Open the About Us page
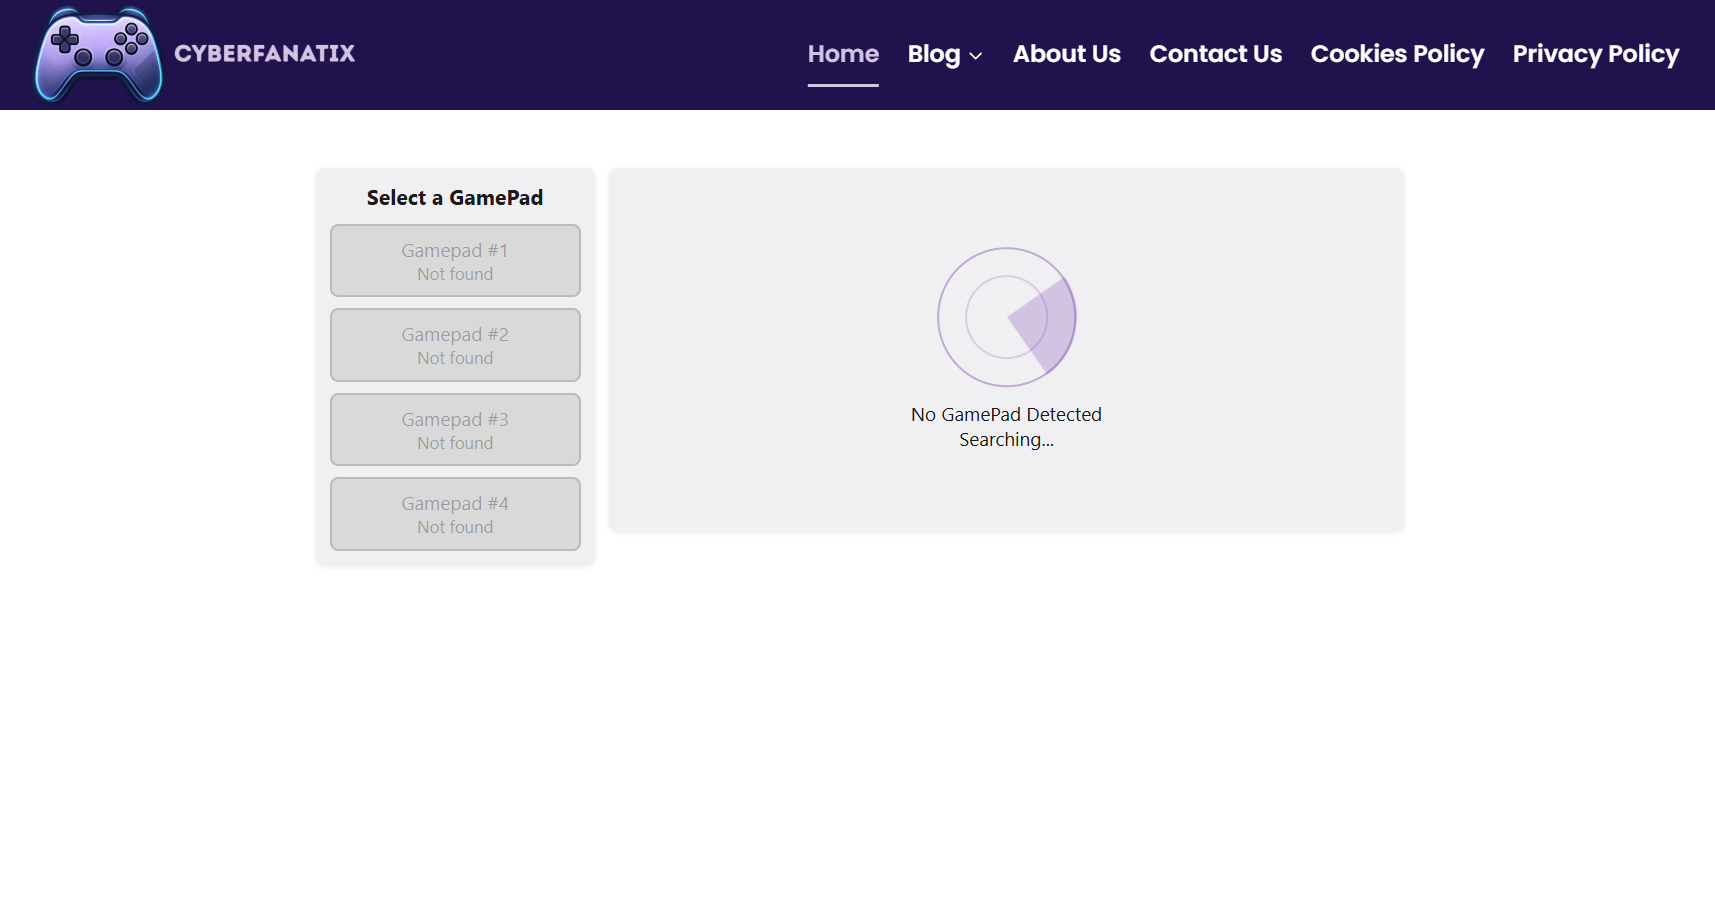 coord(1066,54)
